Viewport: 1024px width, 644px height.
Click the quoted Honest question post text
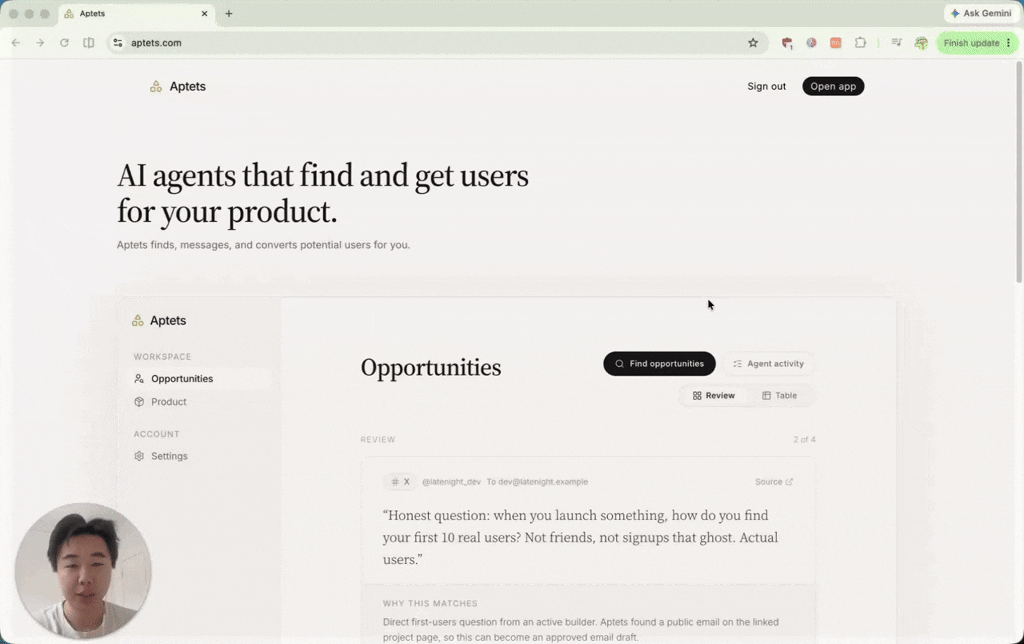[x=580, y=538]
